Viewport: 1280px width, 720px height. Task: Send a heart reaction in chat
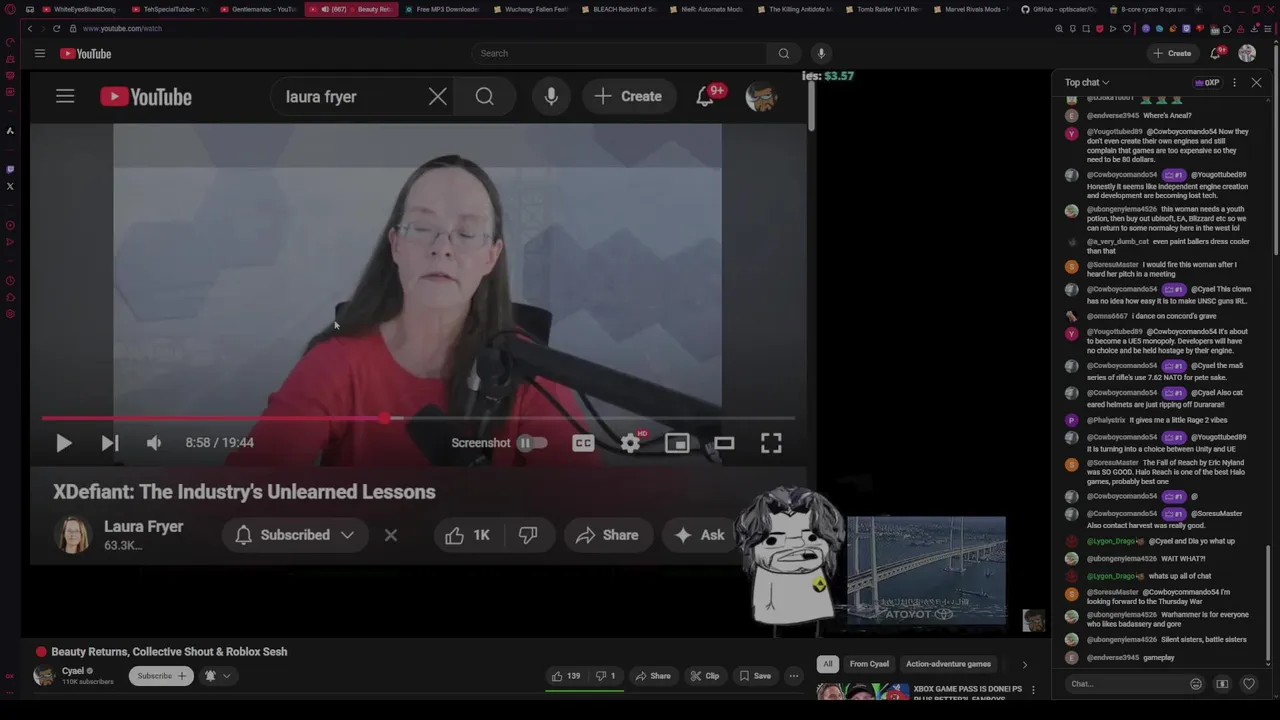pos(1249,684)
